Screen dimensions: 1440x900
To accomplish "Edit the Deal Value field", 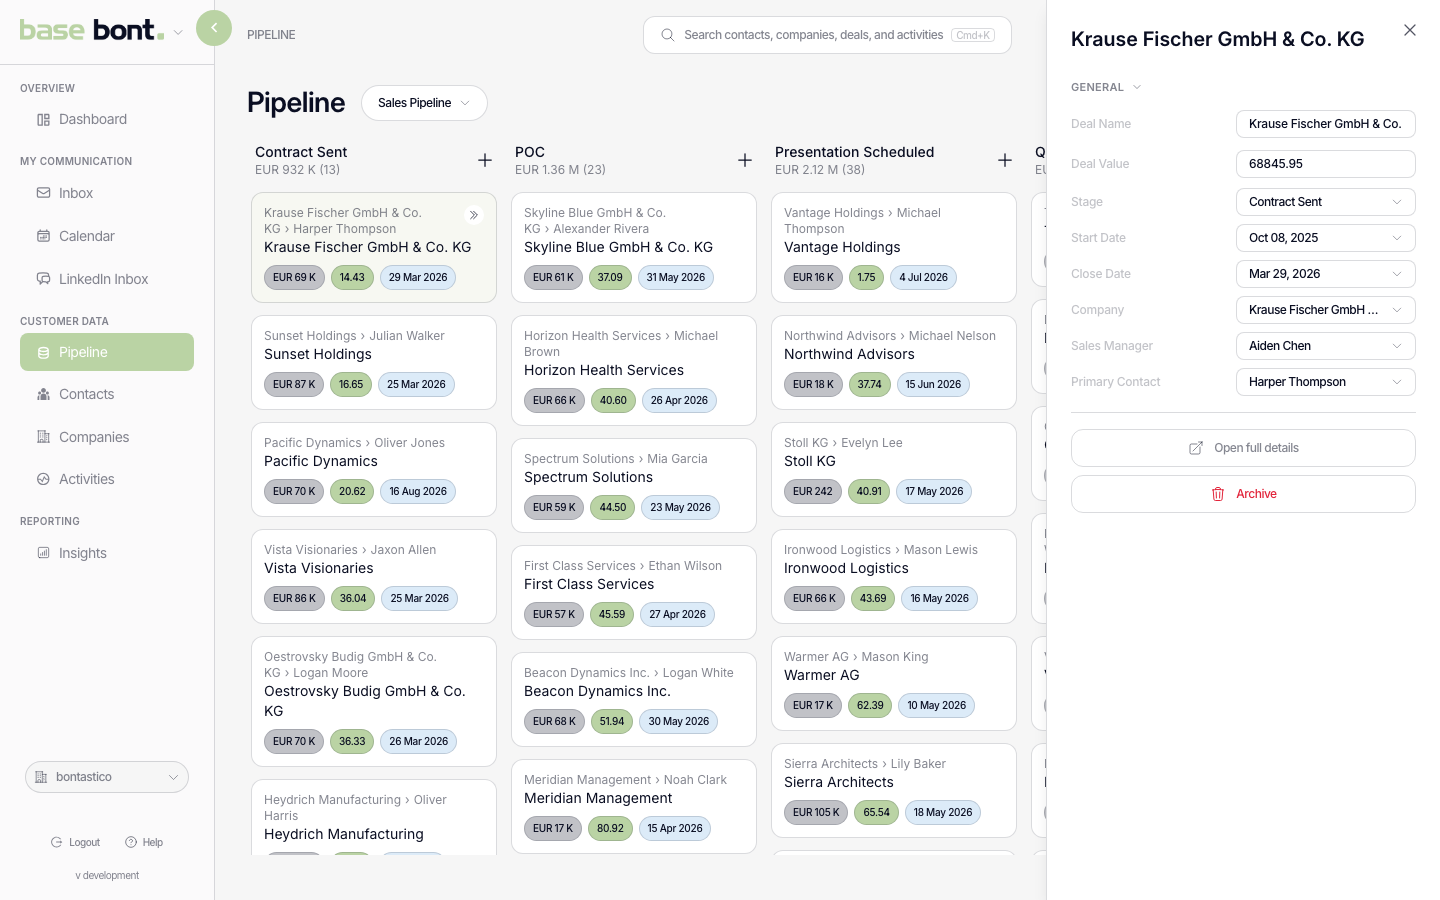I will pos(1326,164).
